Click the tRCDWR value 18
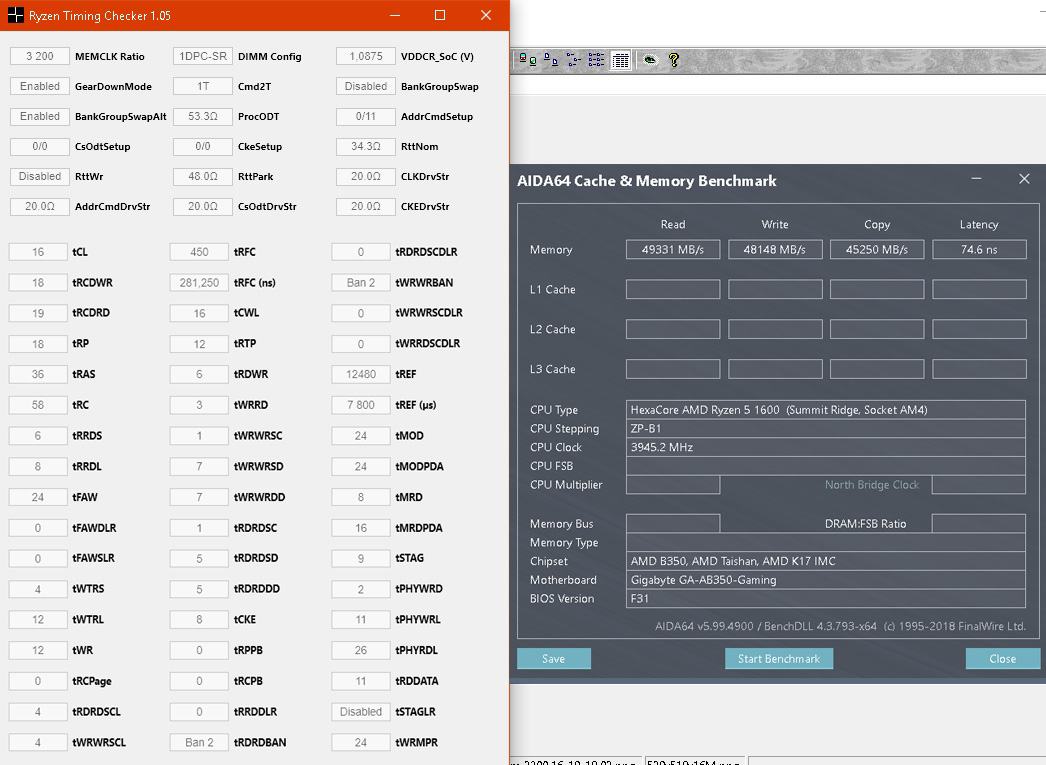 coord(38,283)
